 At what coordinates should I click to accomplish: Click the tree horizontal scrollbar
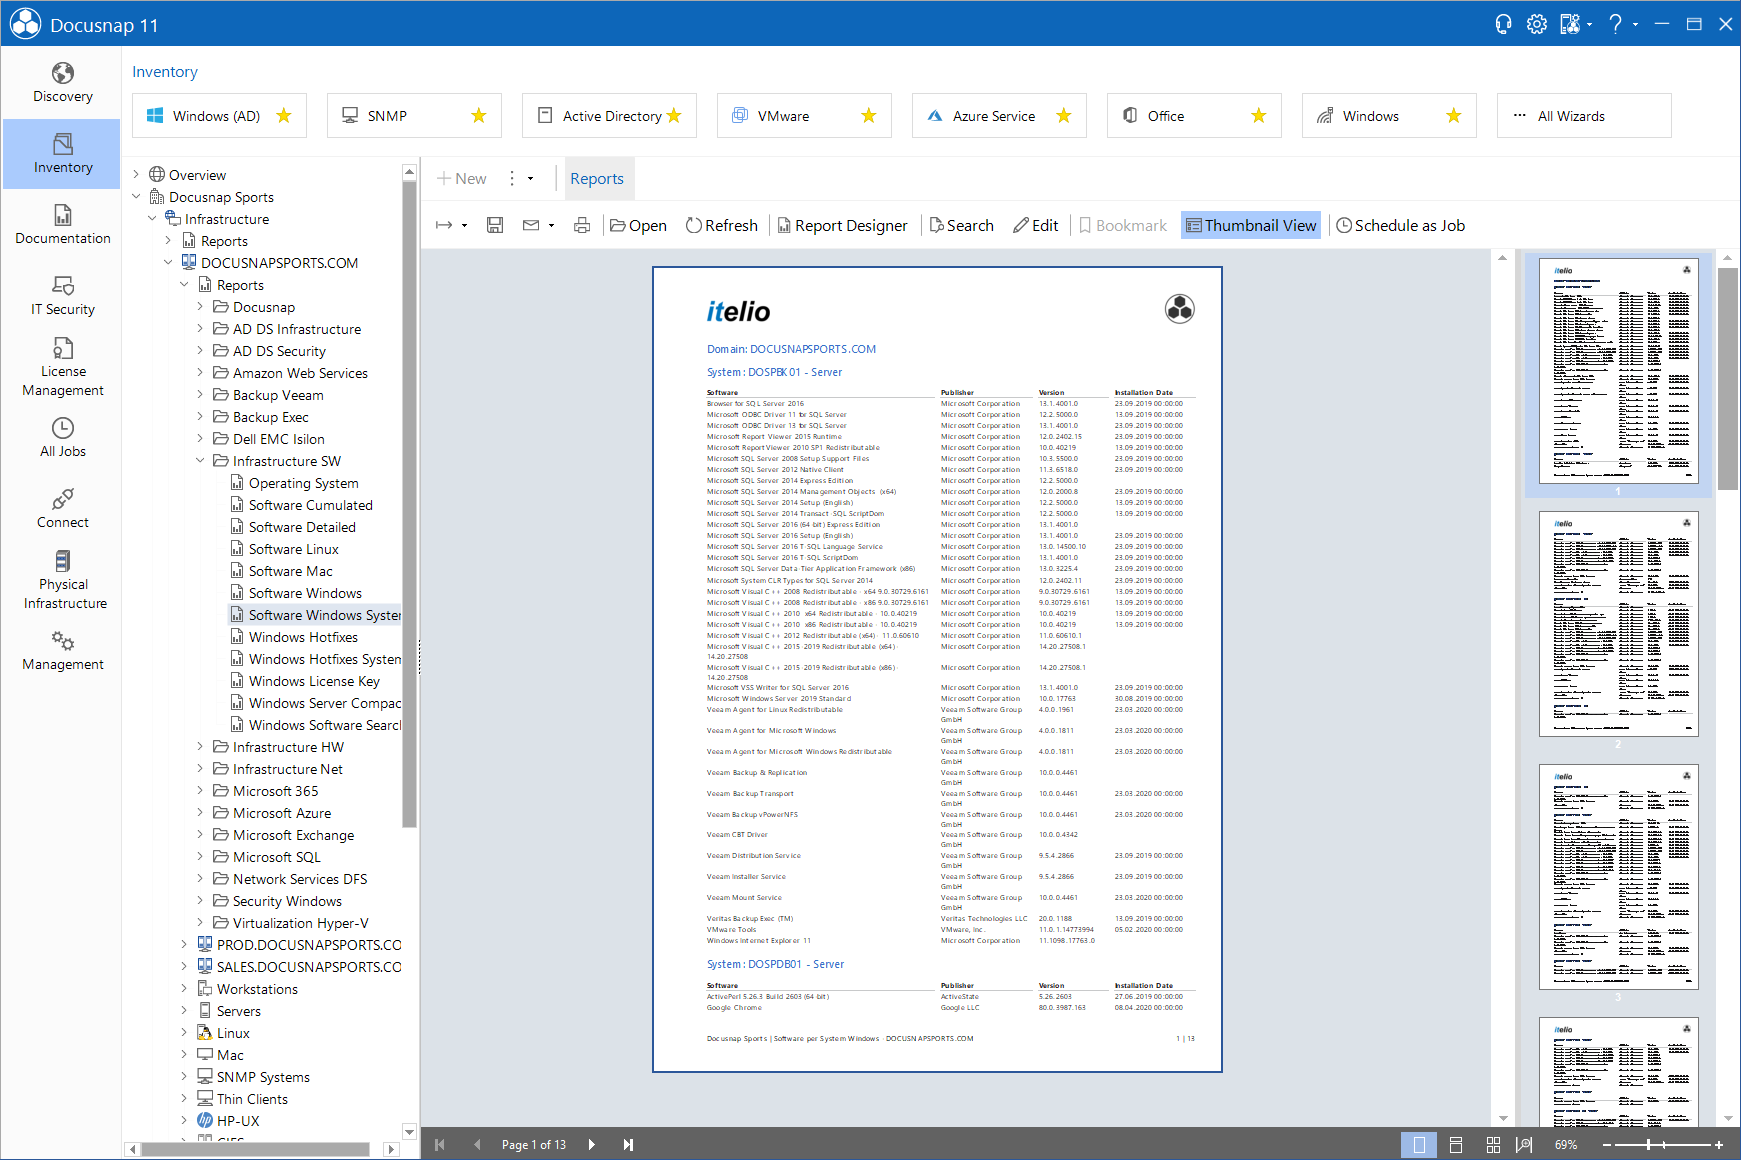click(x=254, y=1149)
